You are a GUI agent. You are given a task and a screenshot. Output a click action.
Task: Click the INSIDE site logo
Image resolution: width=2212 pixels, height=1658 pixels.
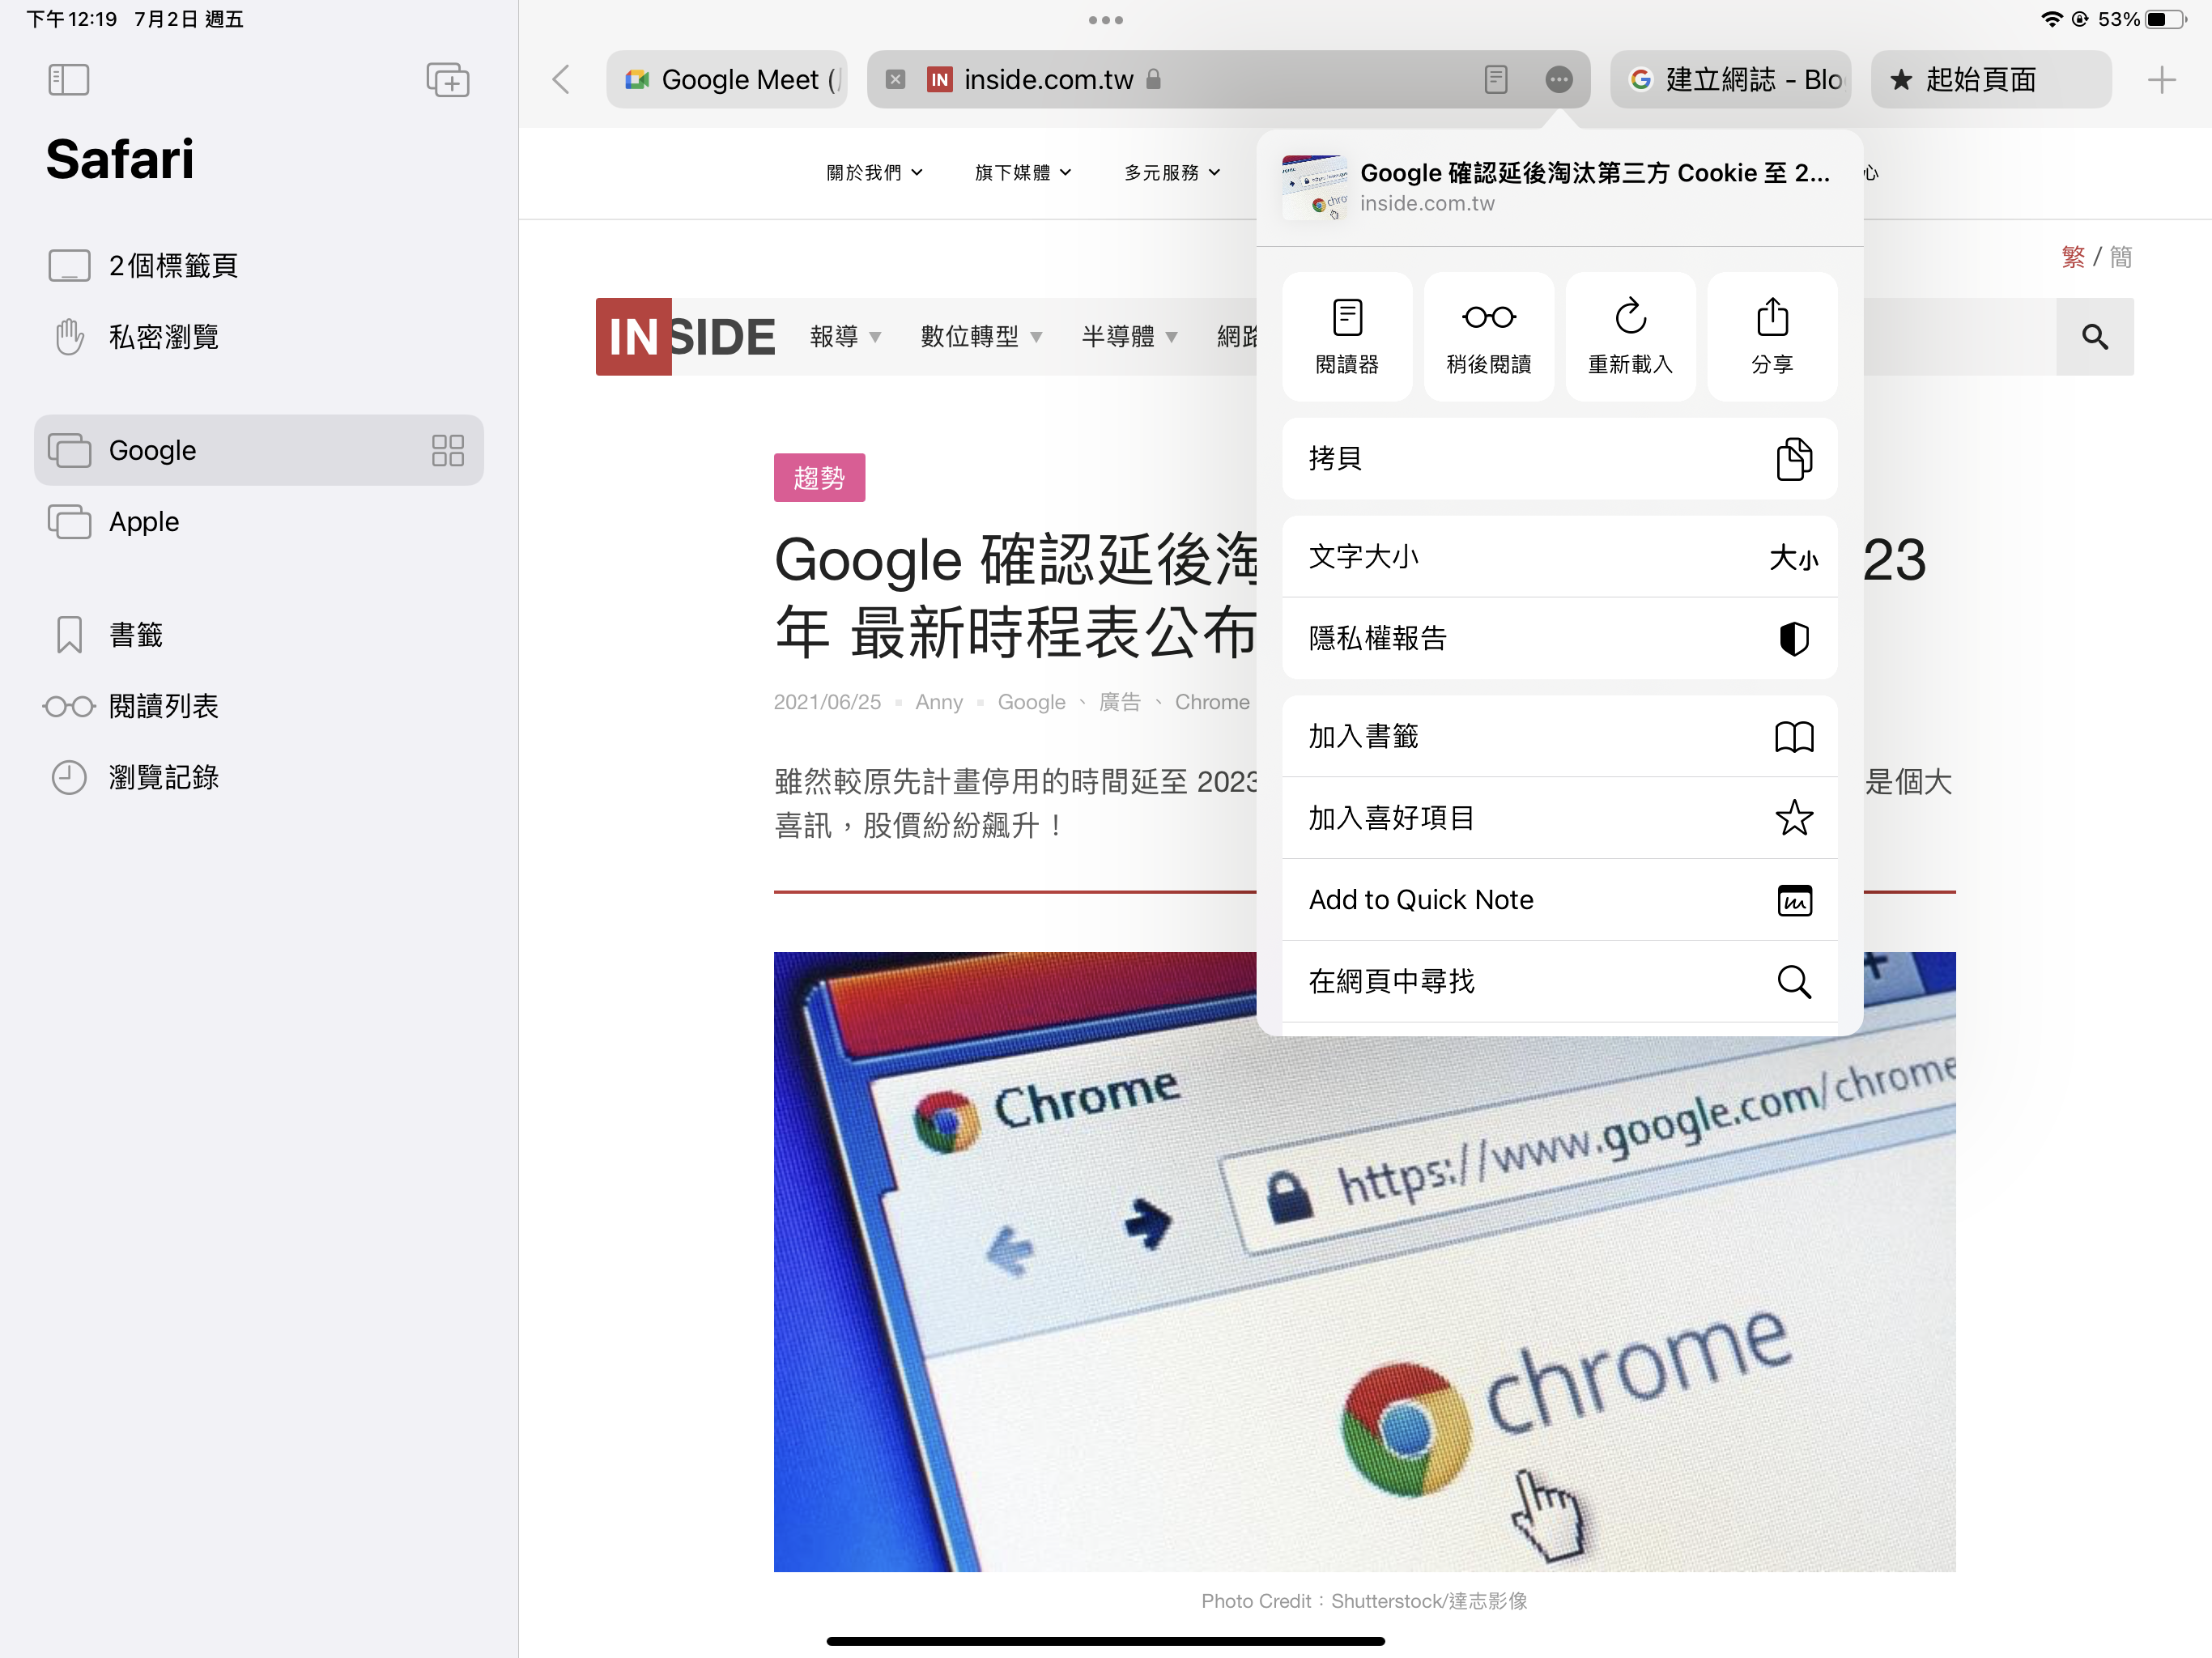pyautogui.click(x=685, y=337)
